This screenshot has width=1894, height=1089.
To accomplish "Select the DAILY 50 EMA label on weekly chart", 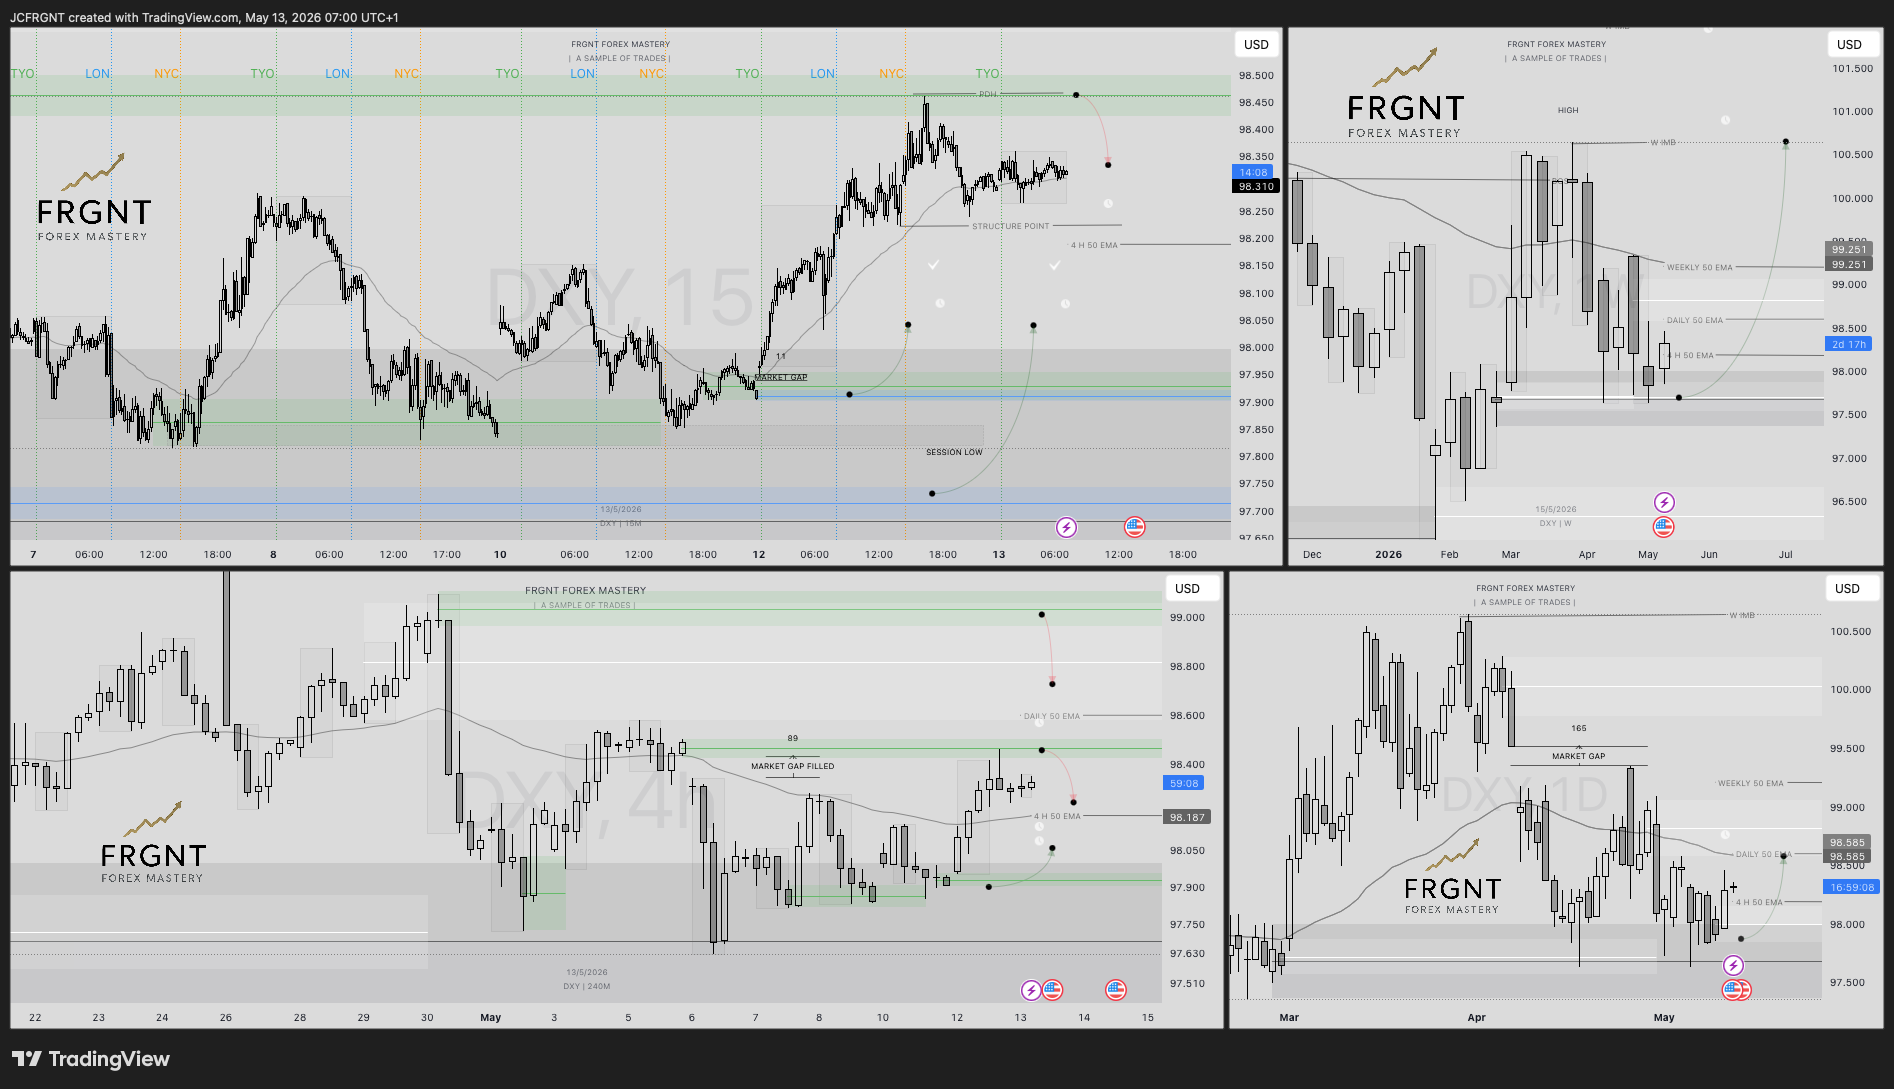I will tap(1695, 320).
